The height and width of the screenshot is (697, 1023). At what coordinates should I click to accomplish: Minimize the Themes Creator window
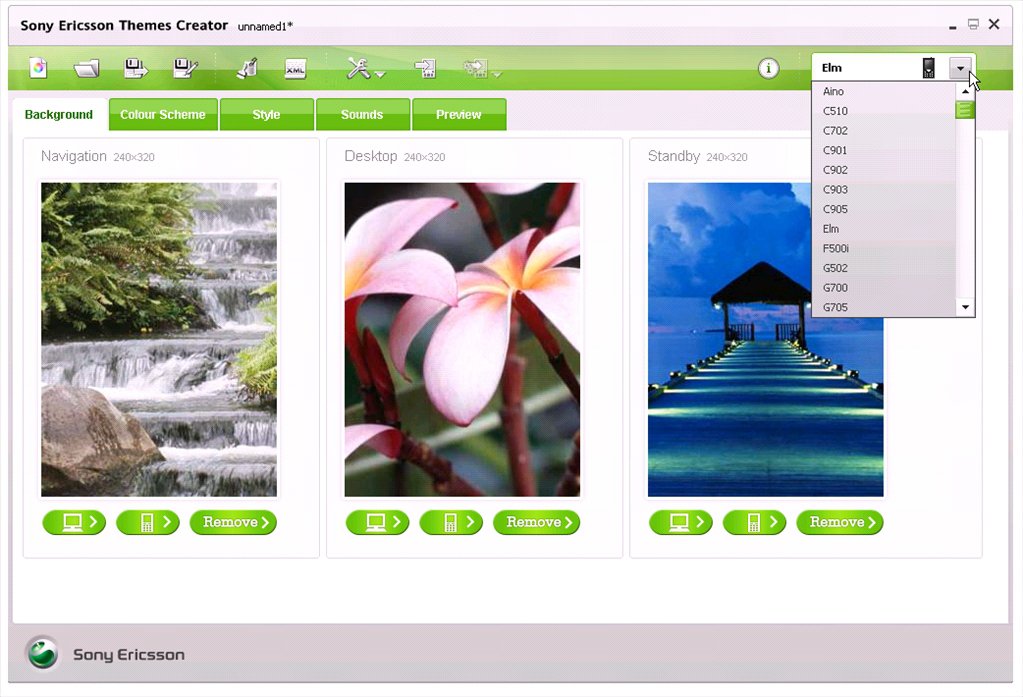pyautogui.click(x=953, y=26)
